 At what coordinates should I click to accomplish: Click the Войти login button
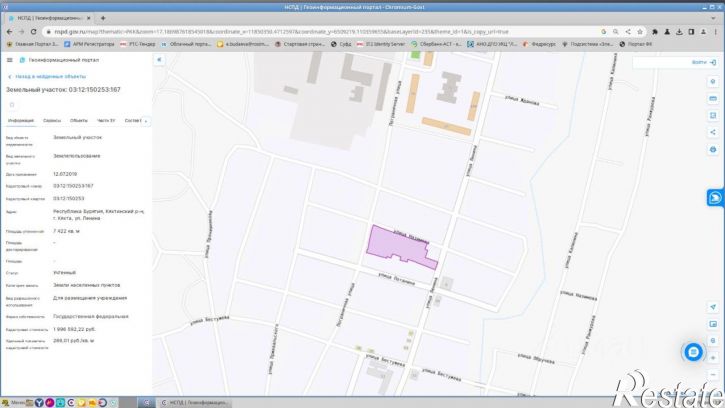click(x=704, y=62)
